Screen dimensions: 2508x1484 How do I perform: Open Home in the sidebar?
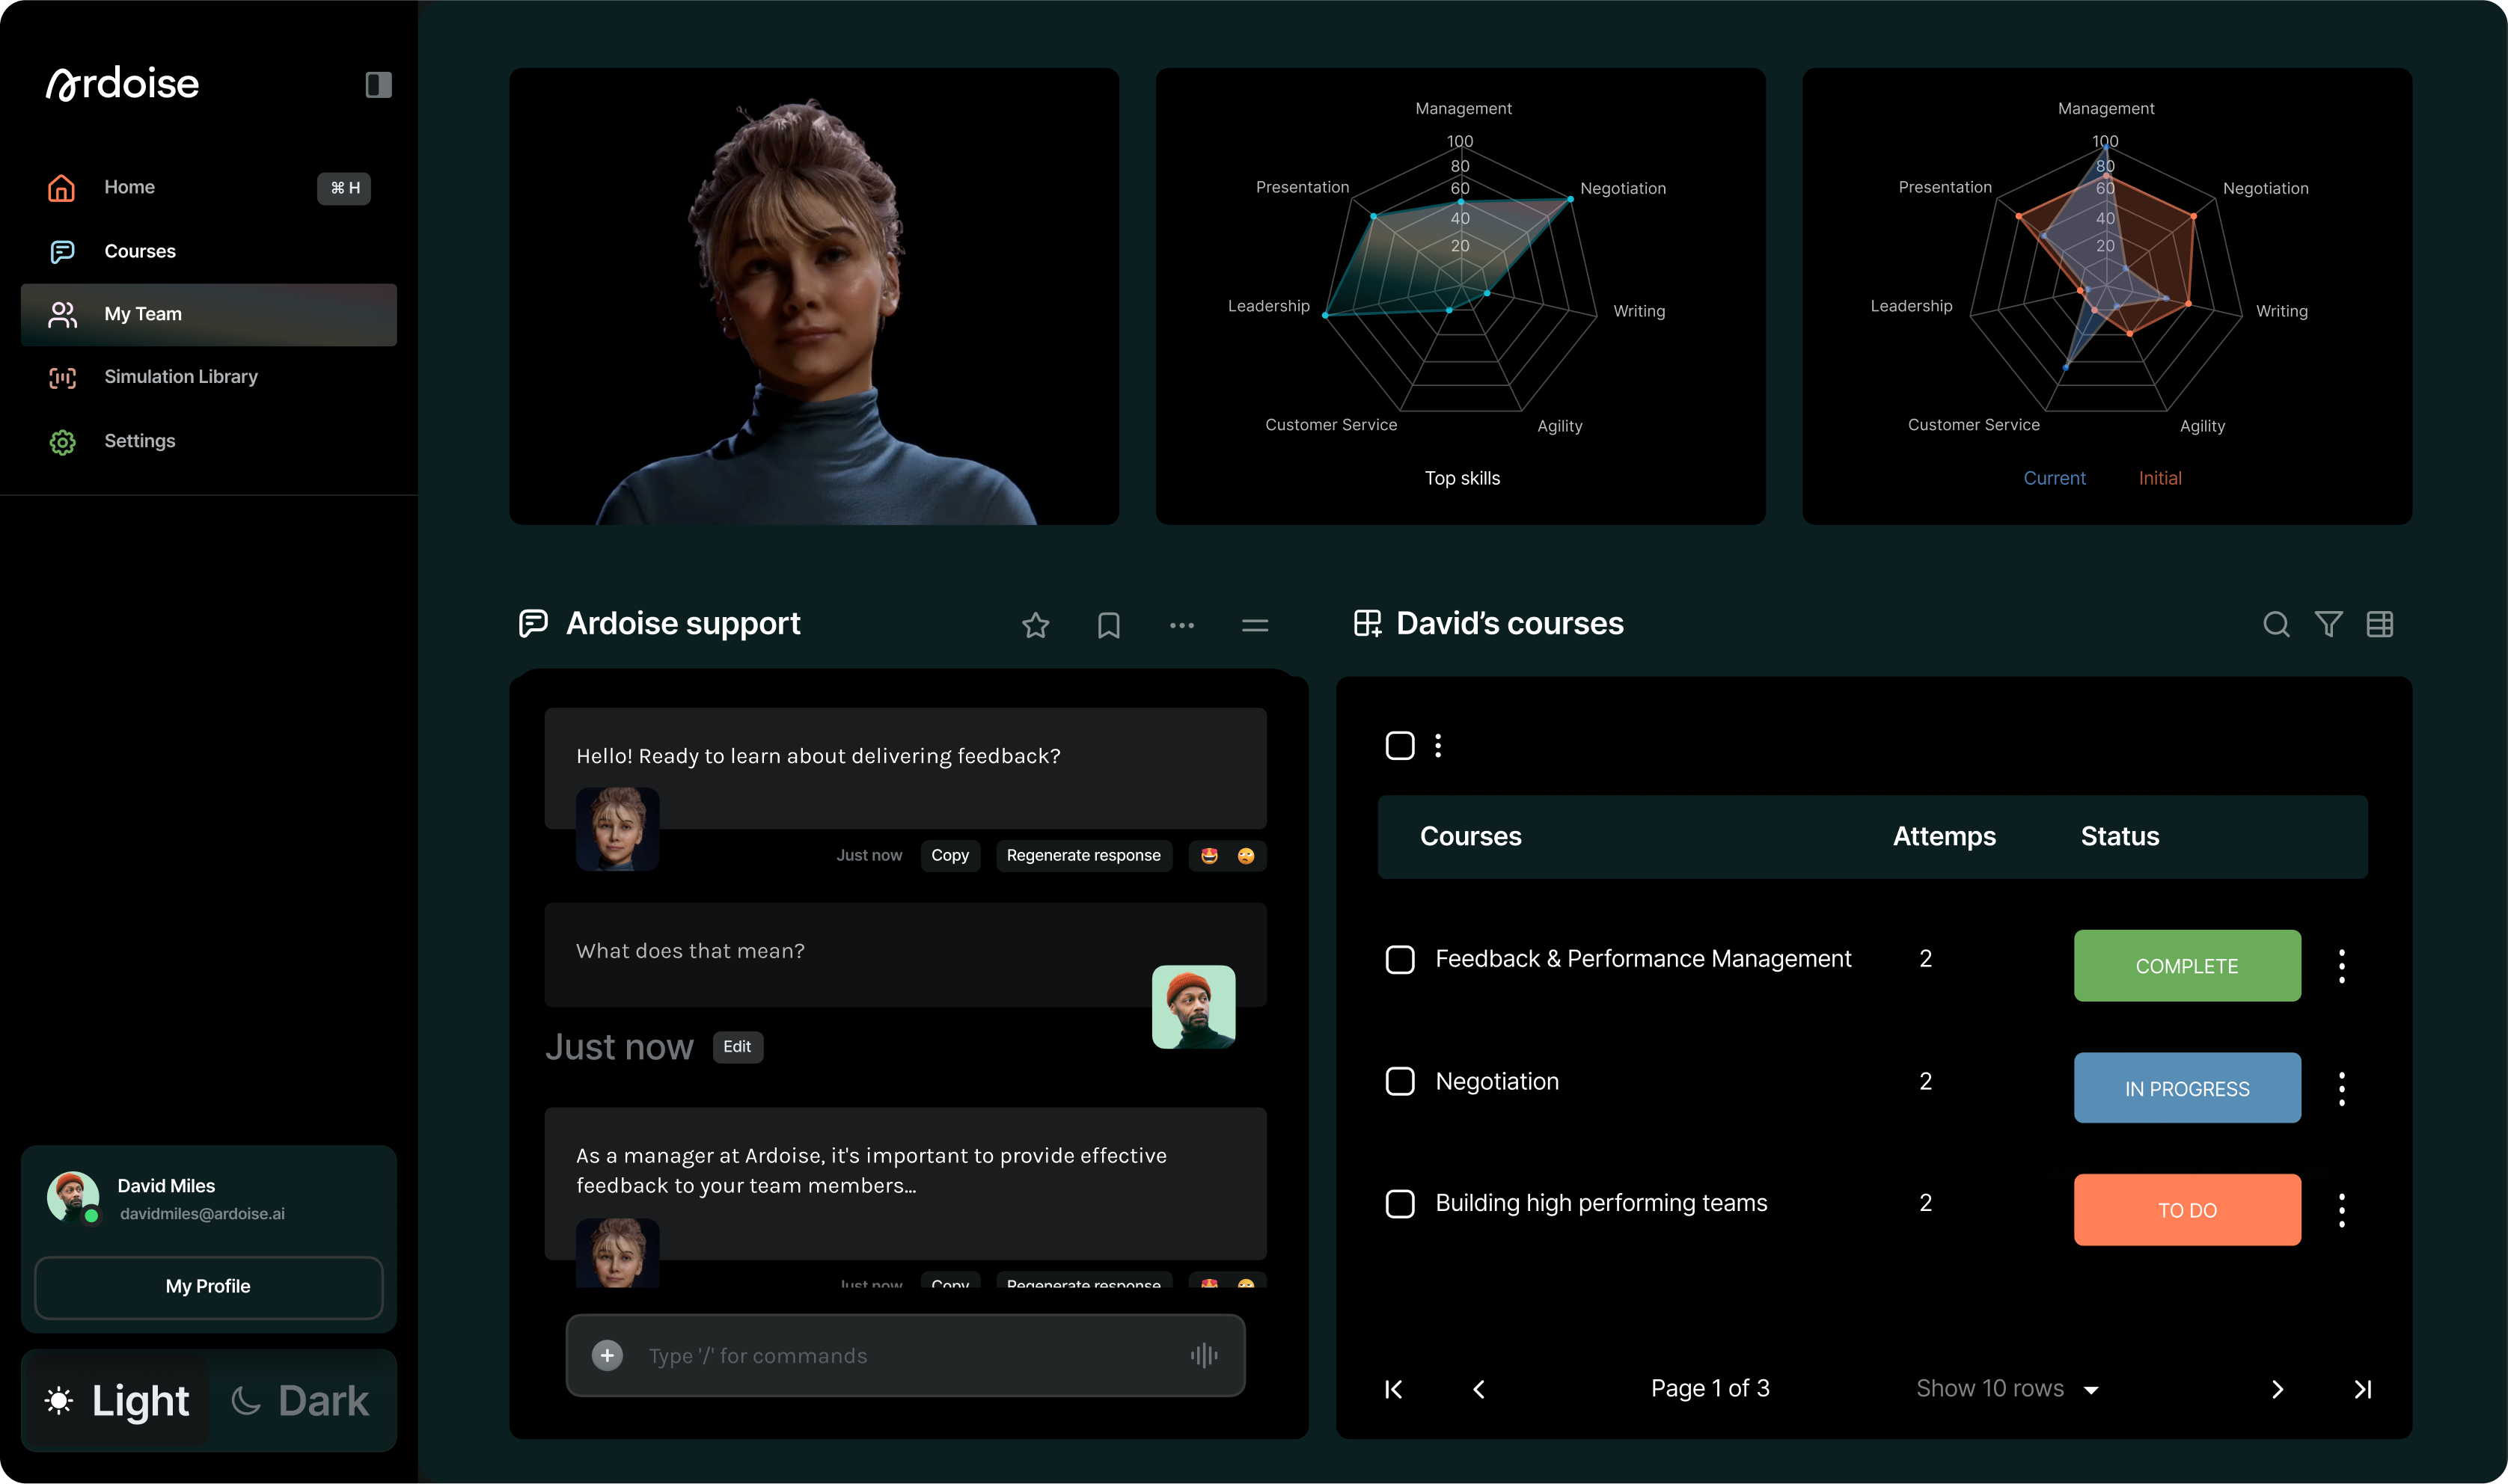209,188
